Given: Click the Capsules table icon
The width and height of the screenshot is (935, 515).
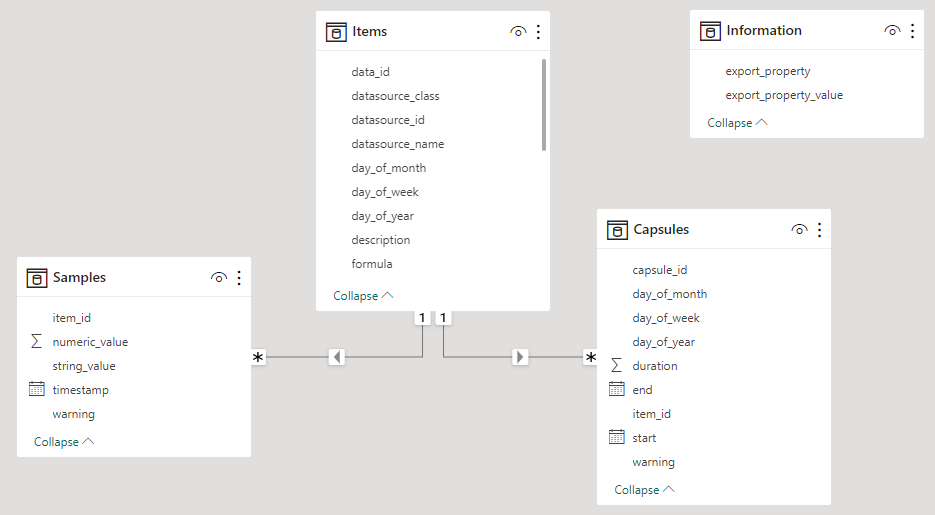Looking at the screenshot, I should (x=618, y=230).
